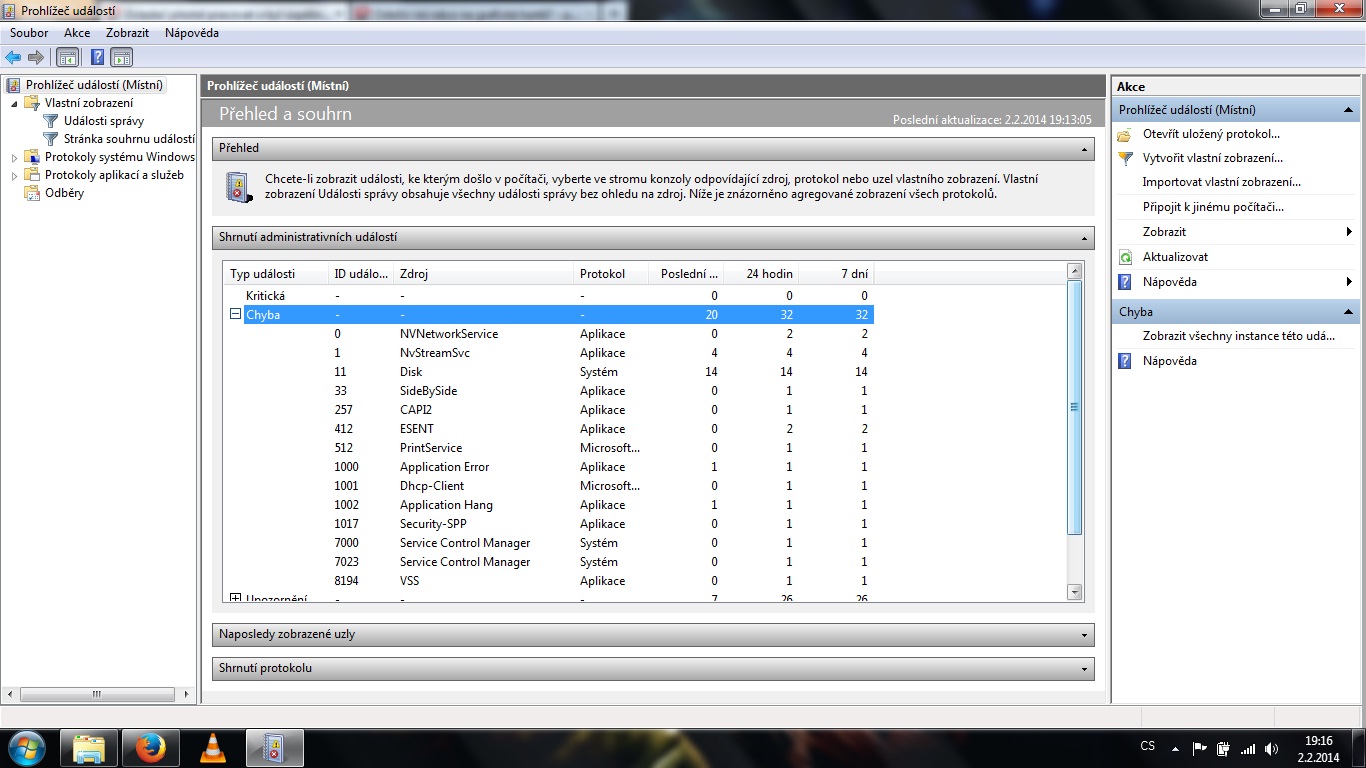The image size is (1366, 768).
Task: Click Nápověda under the Chyba actions group
Action: 1169,361
